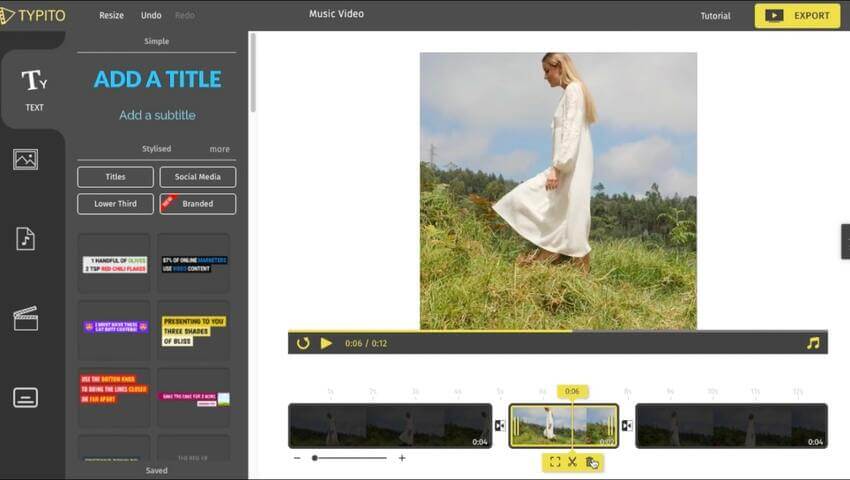
Task: Play the video preview
Action: tap(326, 343)
